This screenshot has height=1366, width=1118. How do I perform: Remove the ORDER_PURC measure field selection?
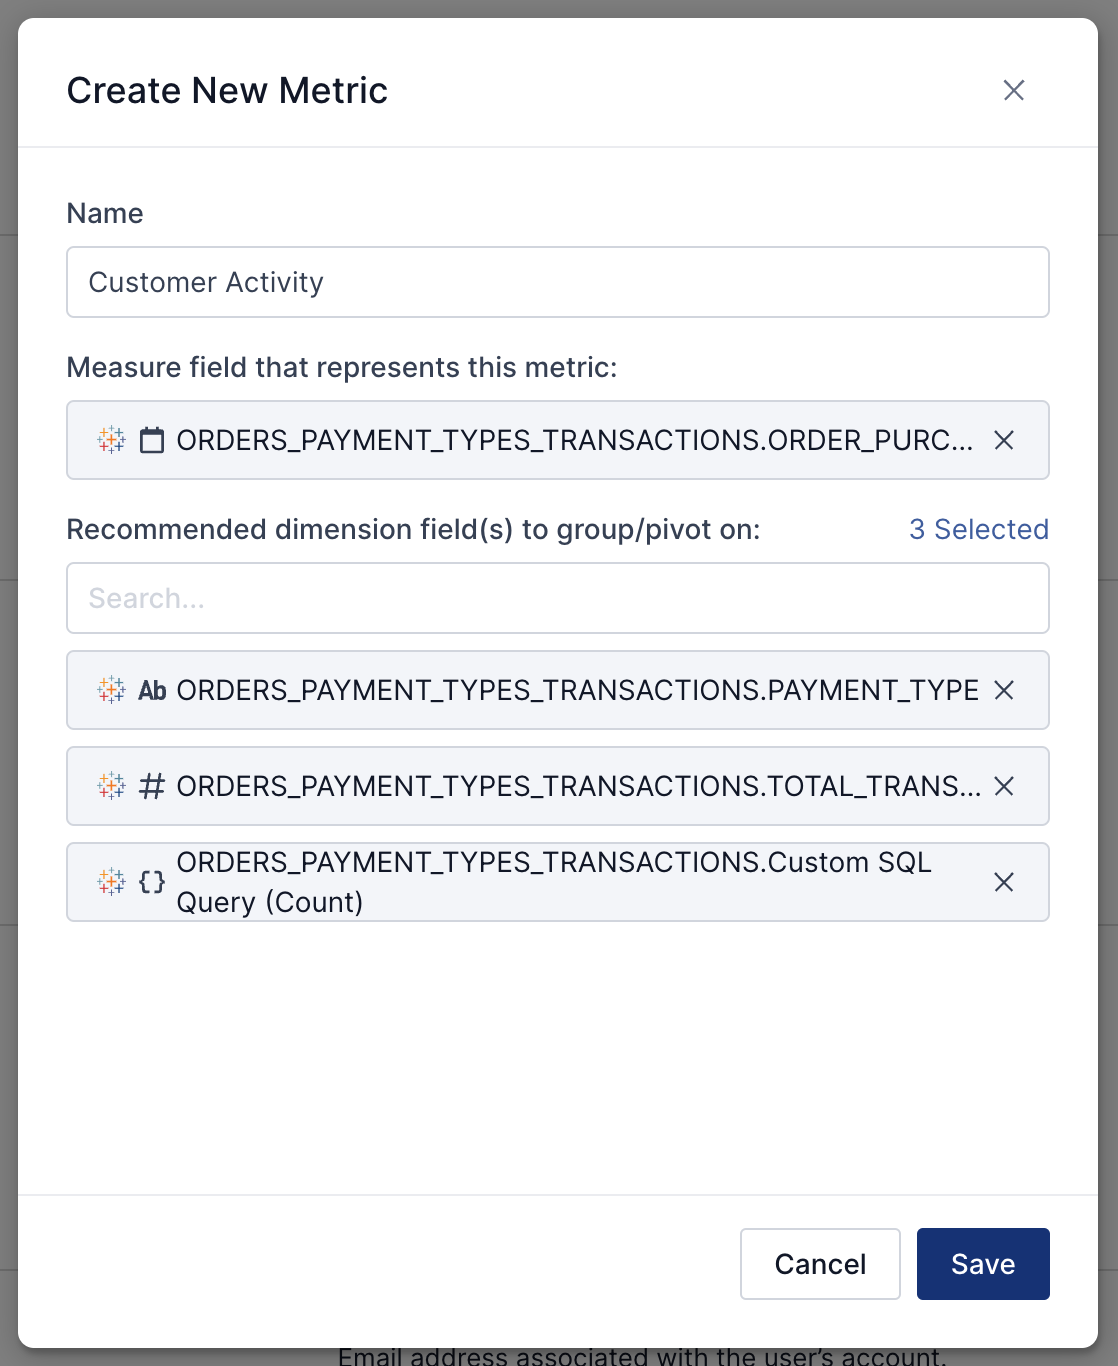(1004, 440)
